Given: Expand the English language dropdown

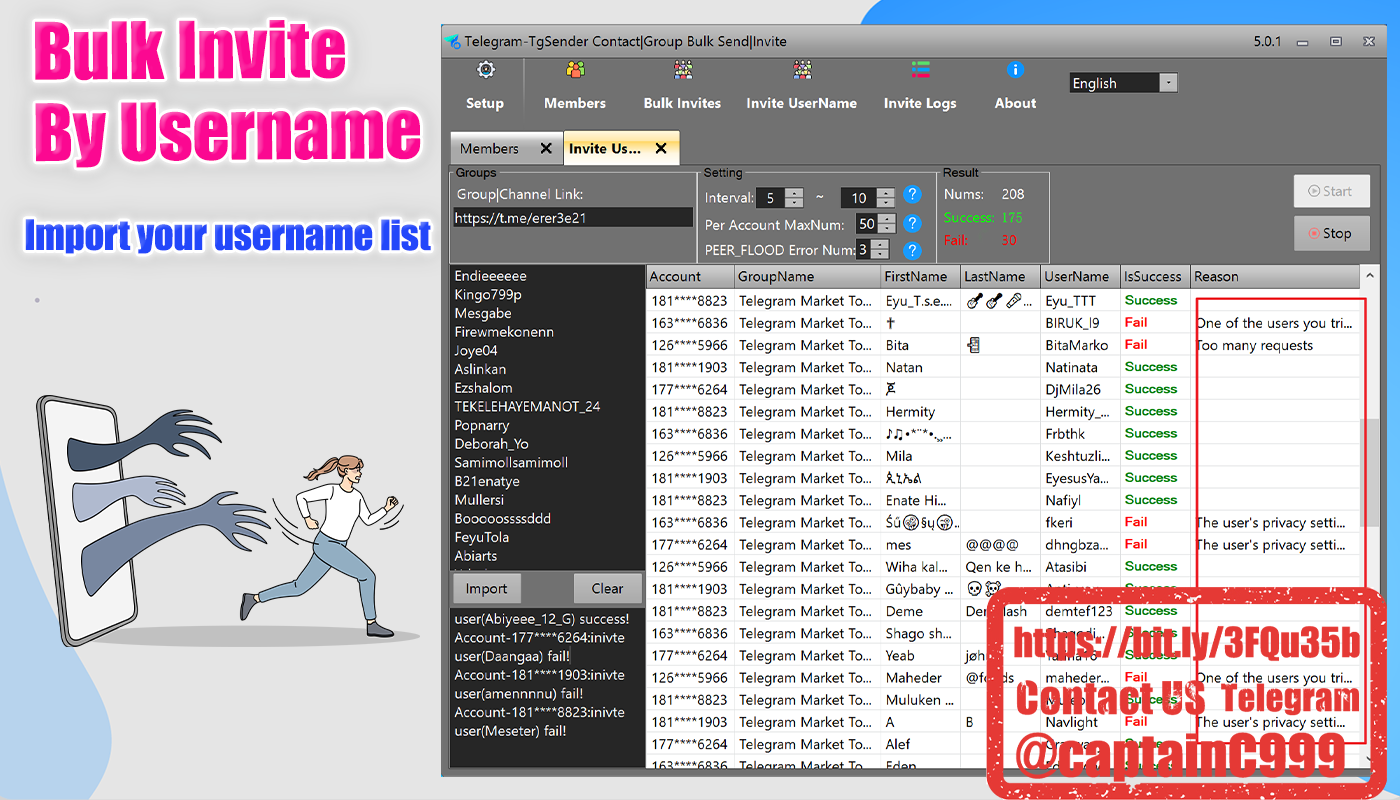Looking at the screenshot, I should [x=1168, y=83].
